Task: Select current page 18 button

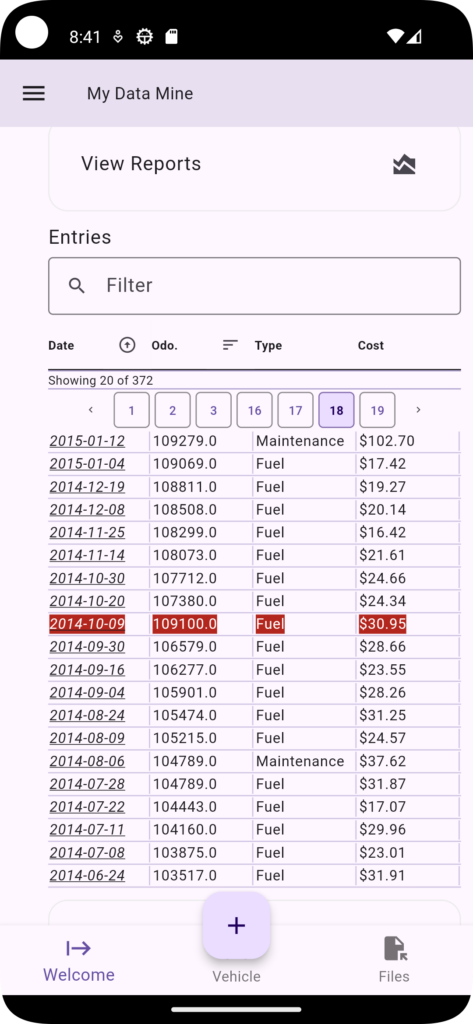Action: 336,410
